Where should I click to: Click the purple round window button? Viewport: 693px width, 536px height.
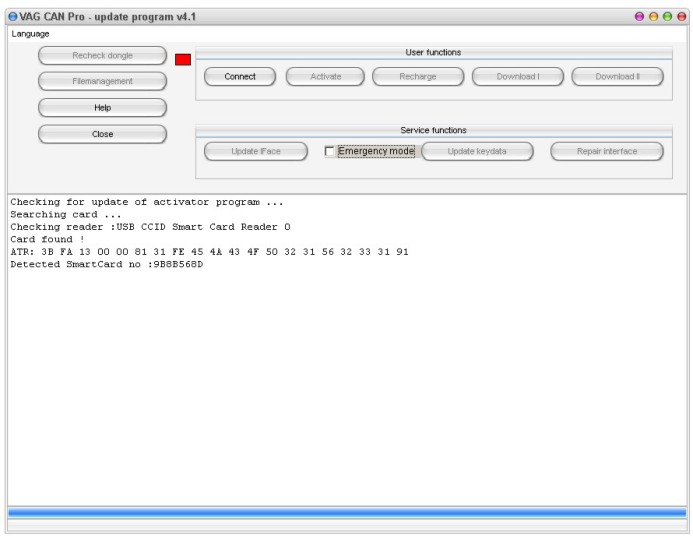click(x=639, y=17)
